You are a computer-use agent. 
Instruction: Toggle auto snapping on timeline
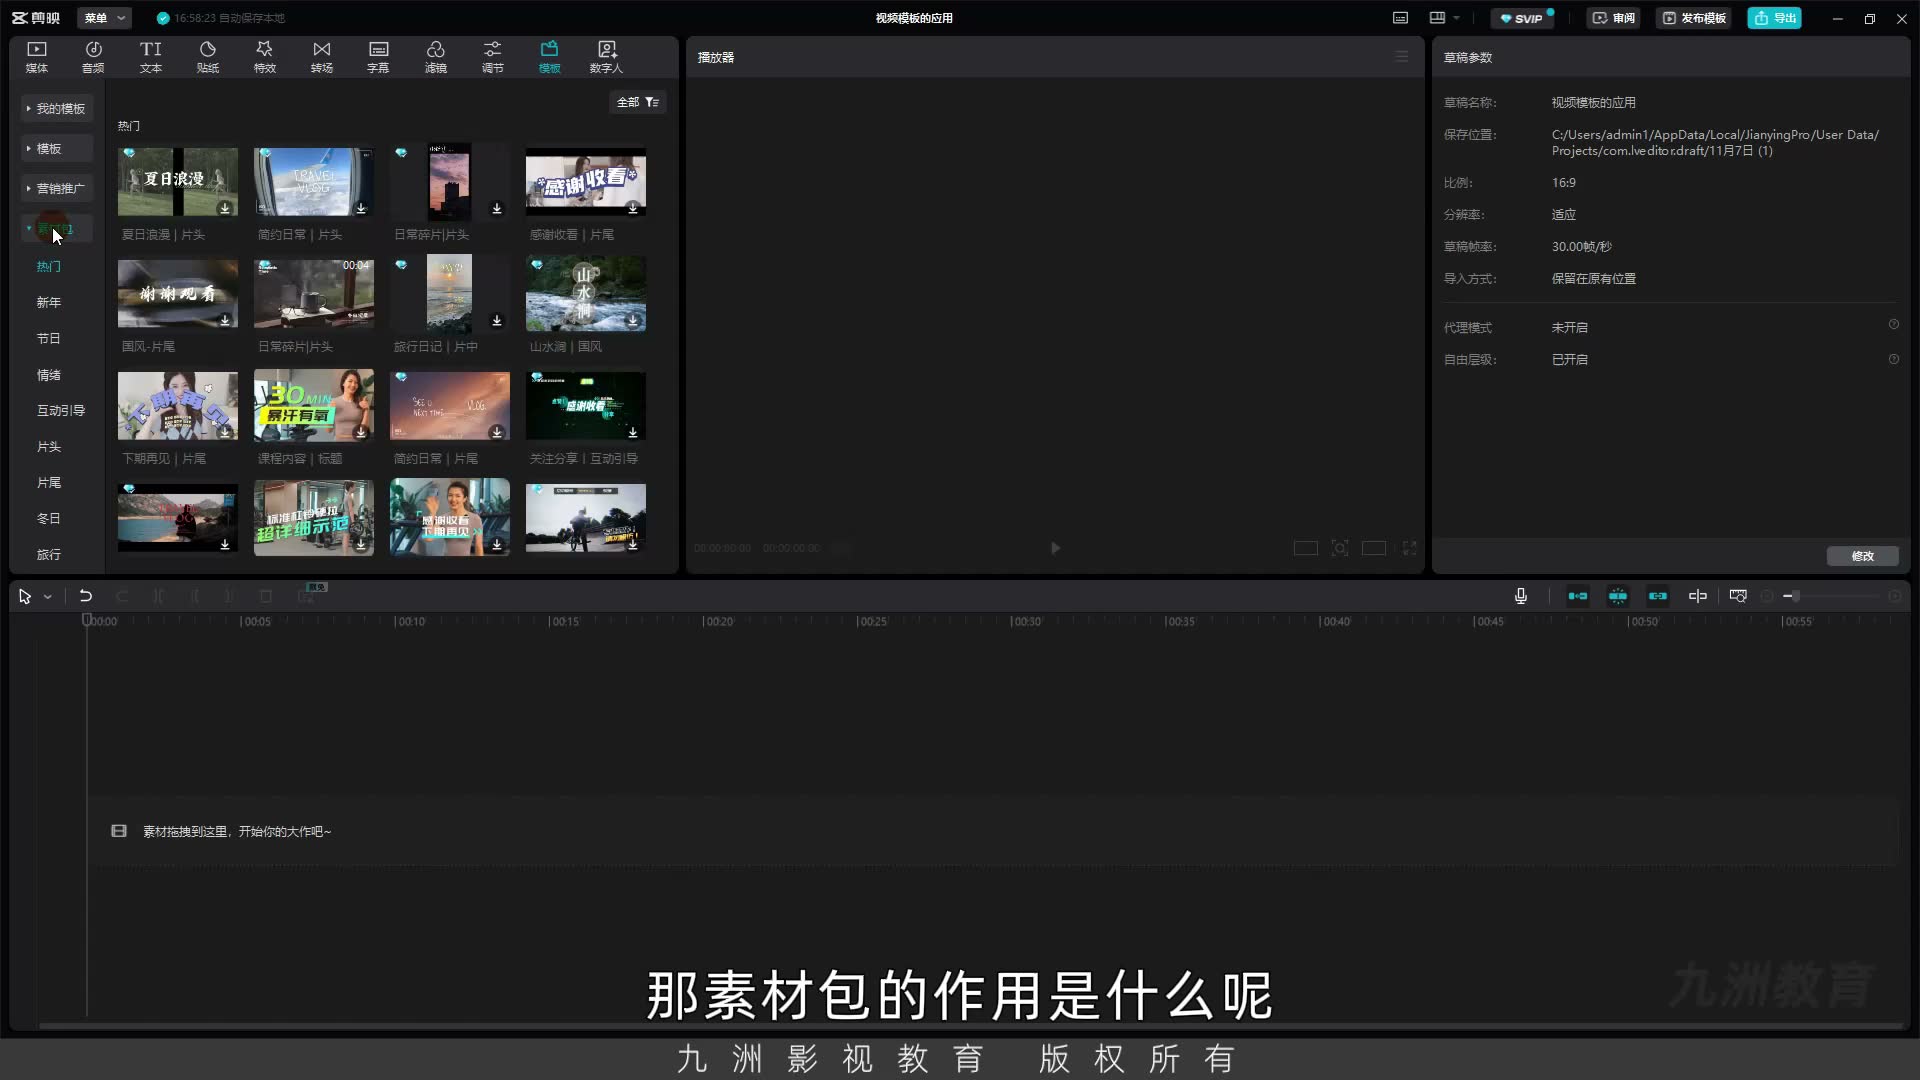click(x=1618, y=596)
